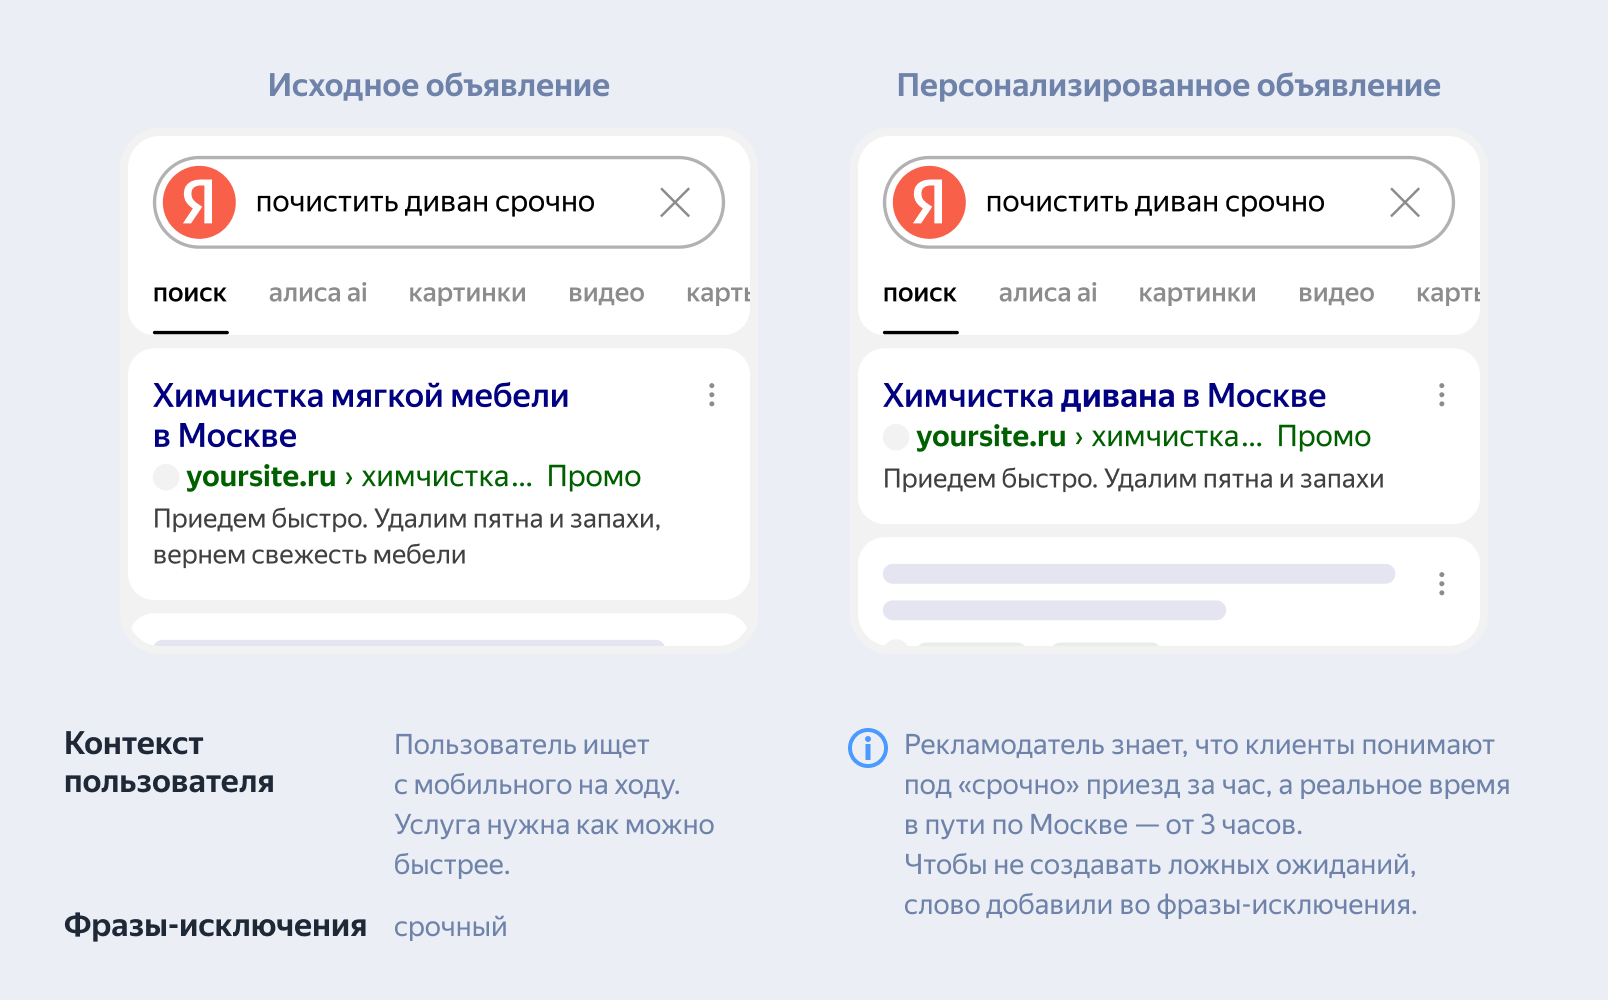Open 'Химчистка дивана в Москве' ad title
This screenshot has height=1000, width=1608.
(x=1104, y=396)
